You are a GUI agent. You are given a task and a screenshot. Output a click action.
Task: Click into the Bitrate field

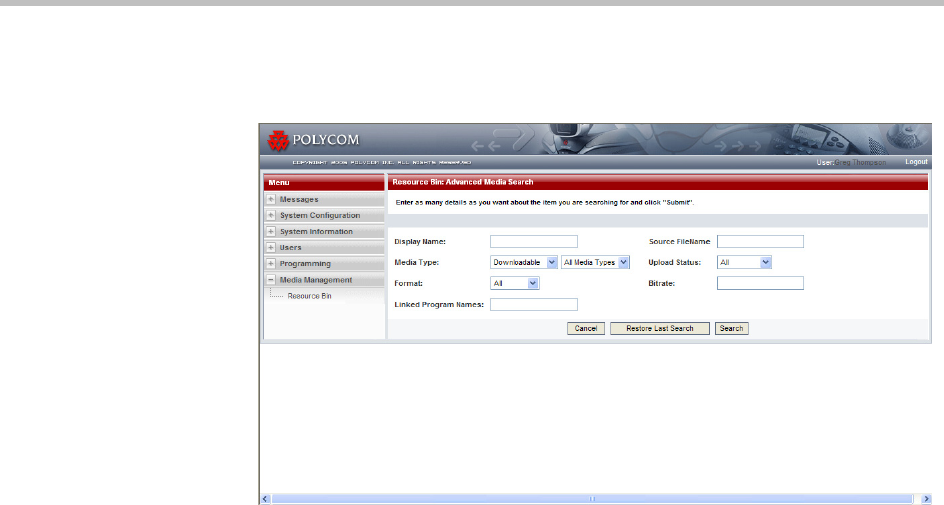pos(760,283)
